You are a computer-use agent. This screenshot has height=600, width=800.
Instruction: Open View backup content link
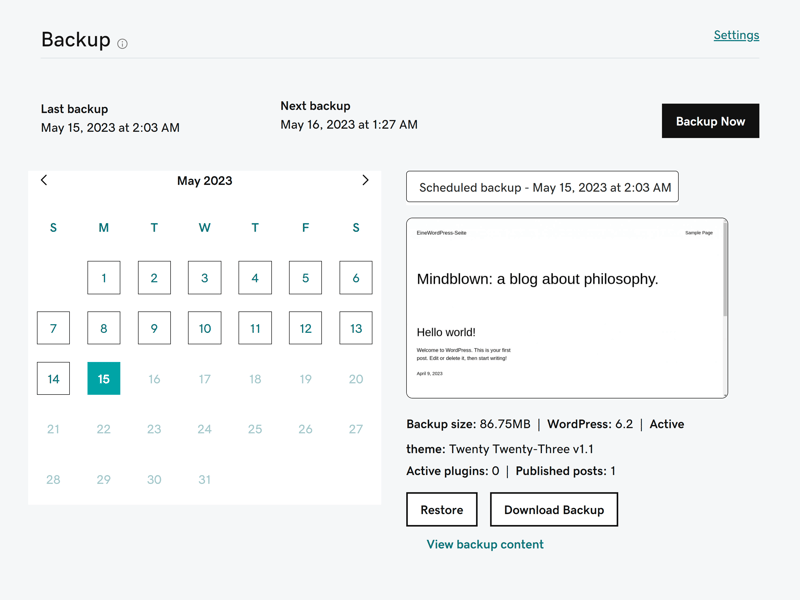(485, 544)
